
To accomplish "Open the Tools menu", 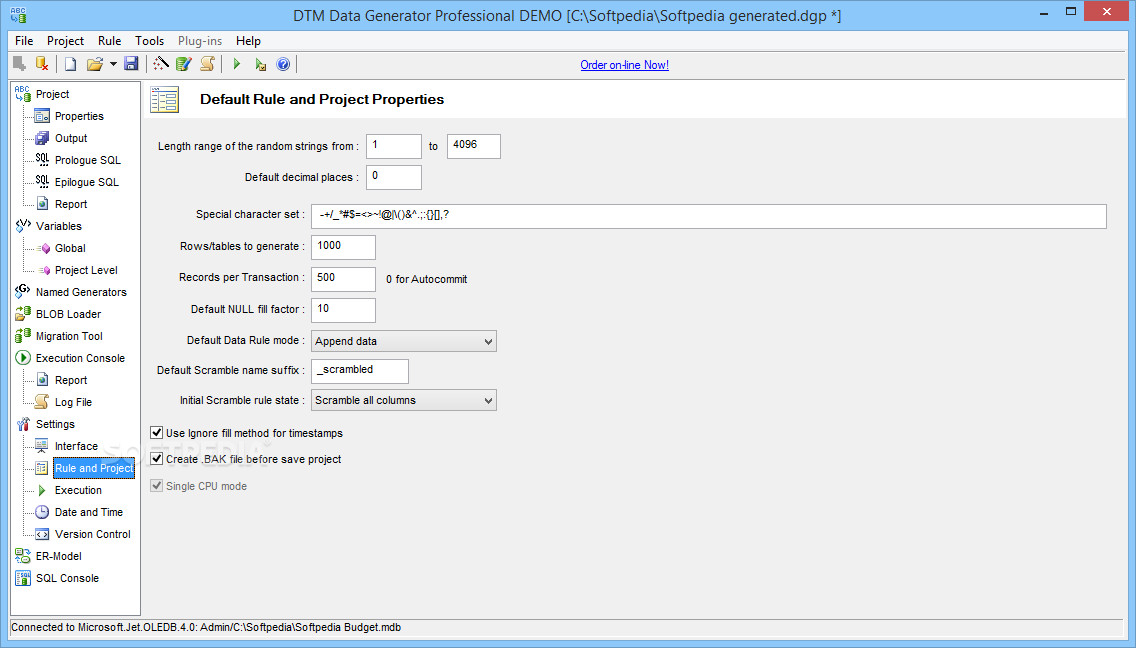I will 149,41.
